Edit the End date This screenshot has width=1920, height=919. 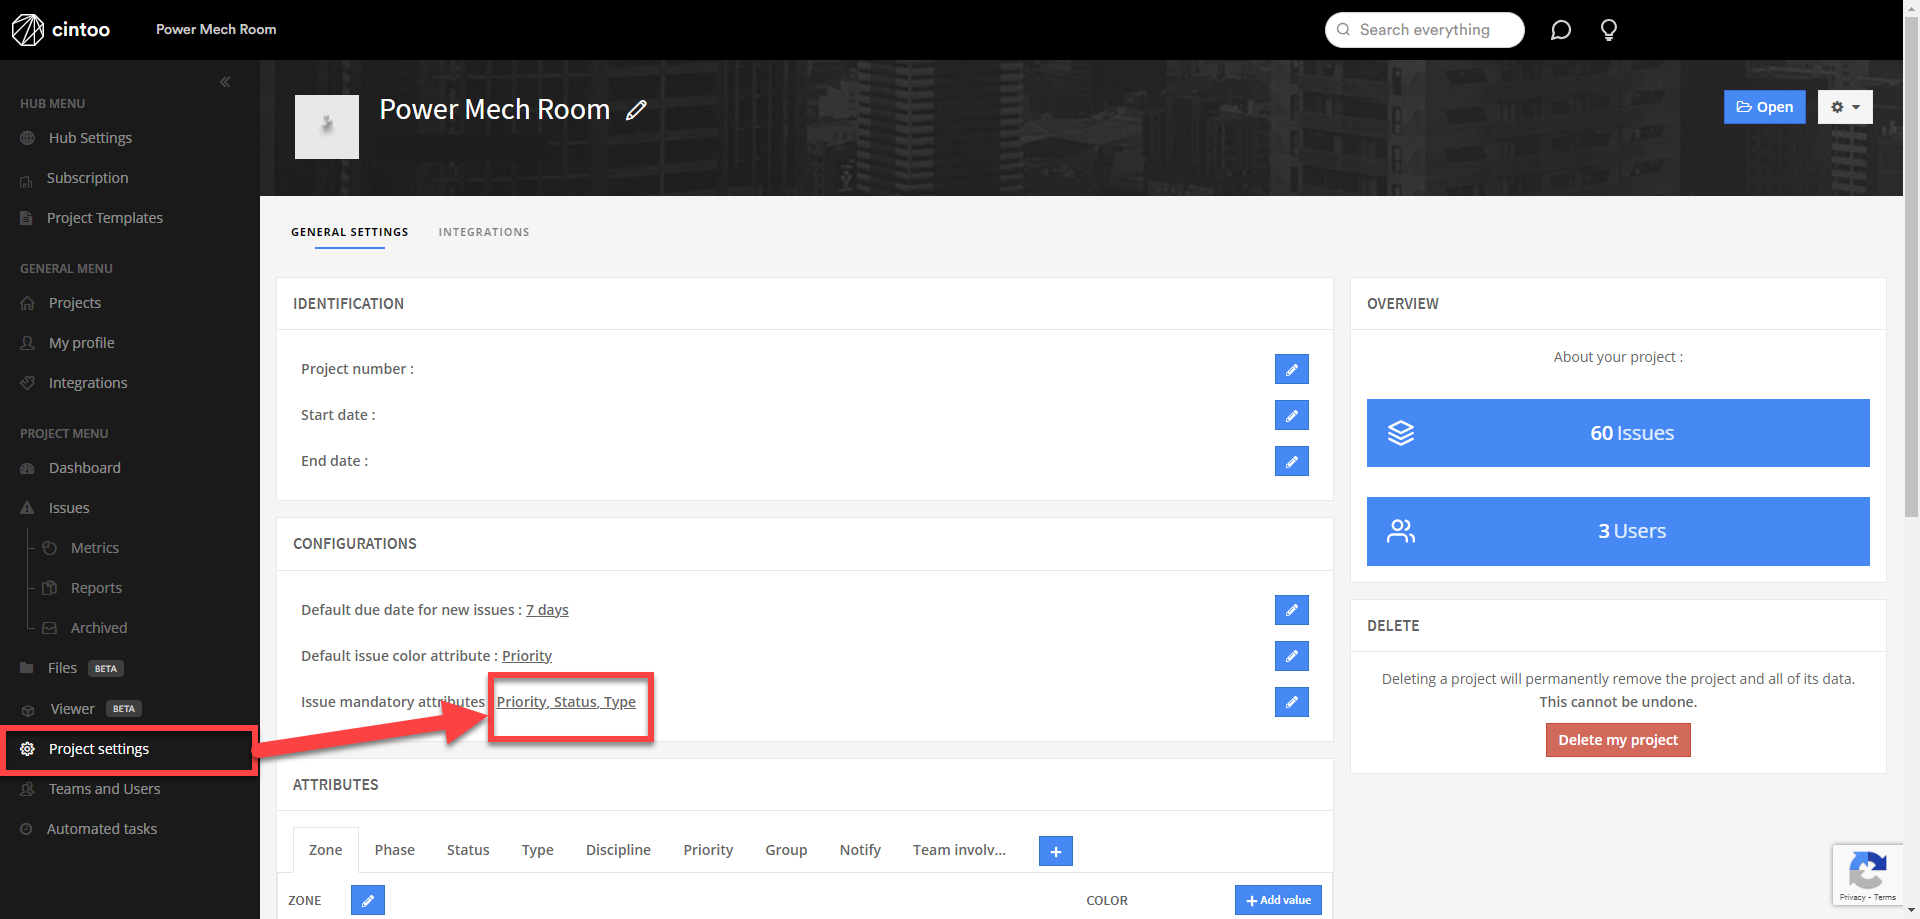[1291, 461]
